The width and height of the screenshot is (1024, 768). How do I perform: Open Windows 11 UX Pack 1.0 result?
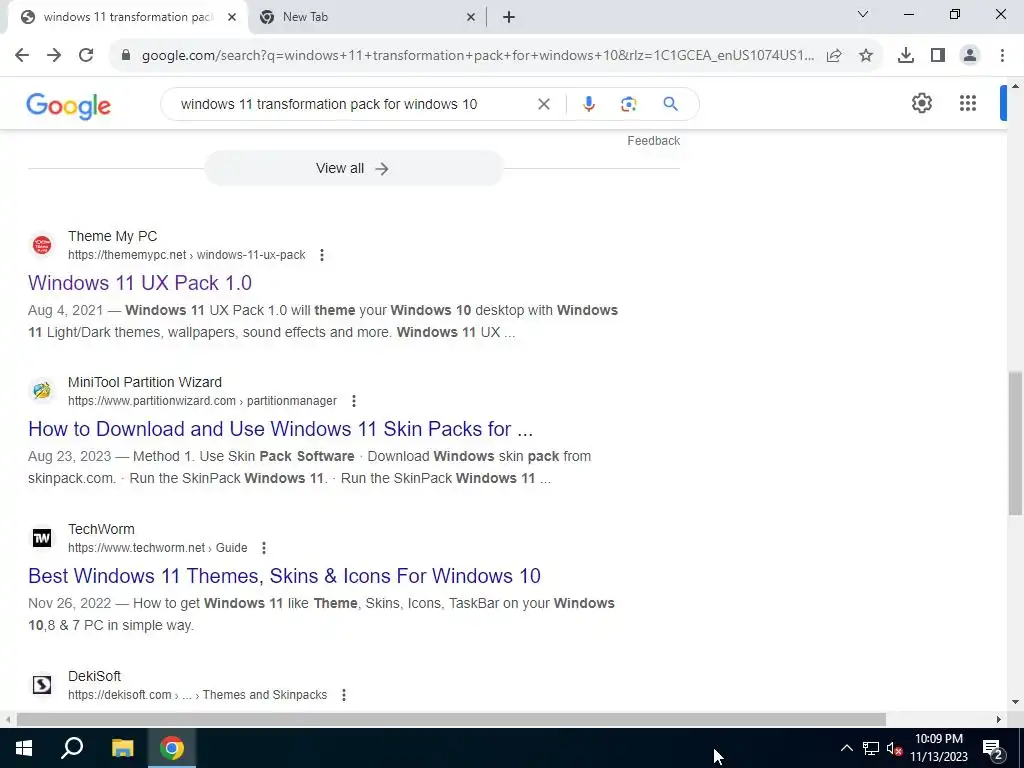(x=140, y=283)
